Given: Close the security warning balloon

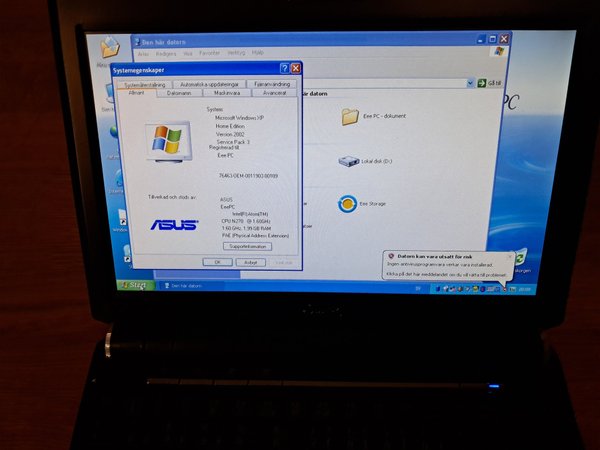Looking at the screenshot, I should (x=509, y=257).
